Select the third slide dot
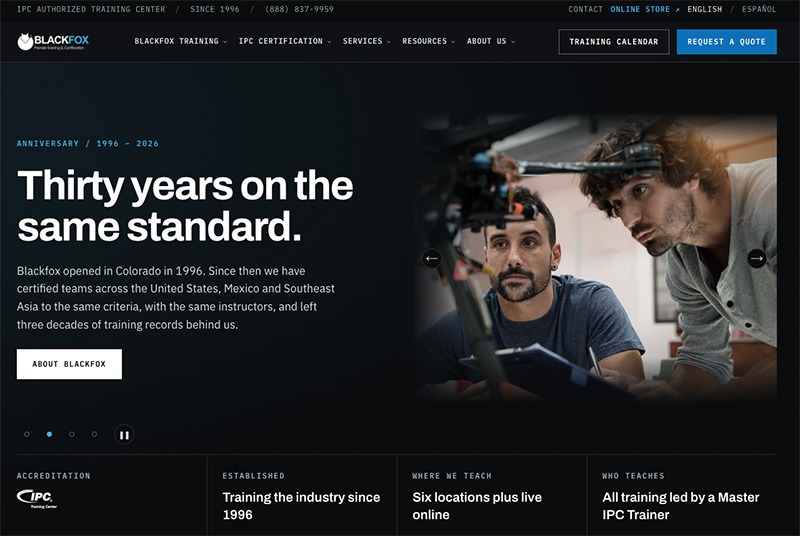Viewport: 800px width, 536px height. point(72,435)
